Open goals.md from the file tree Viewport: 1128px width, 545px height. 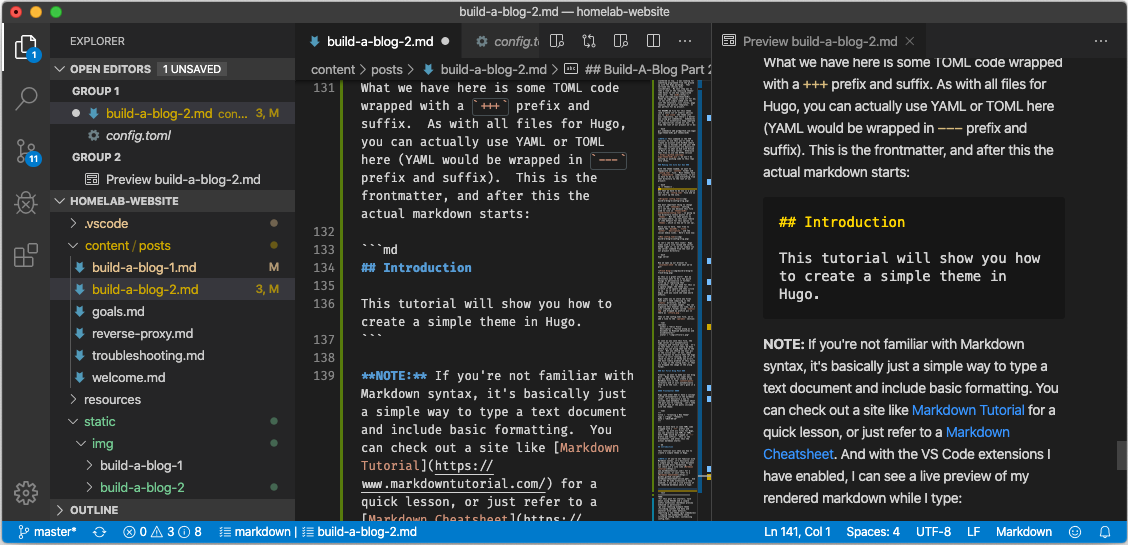(173, 311)
